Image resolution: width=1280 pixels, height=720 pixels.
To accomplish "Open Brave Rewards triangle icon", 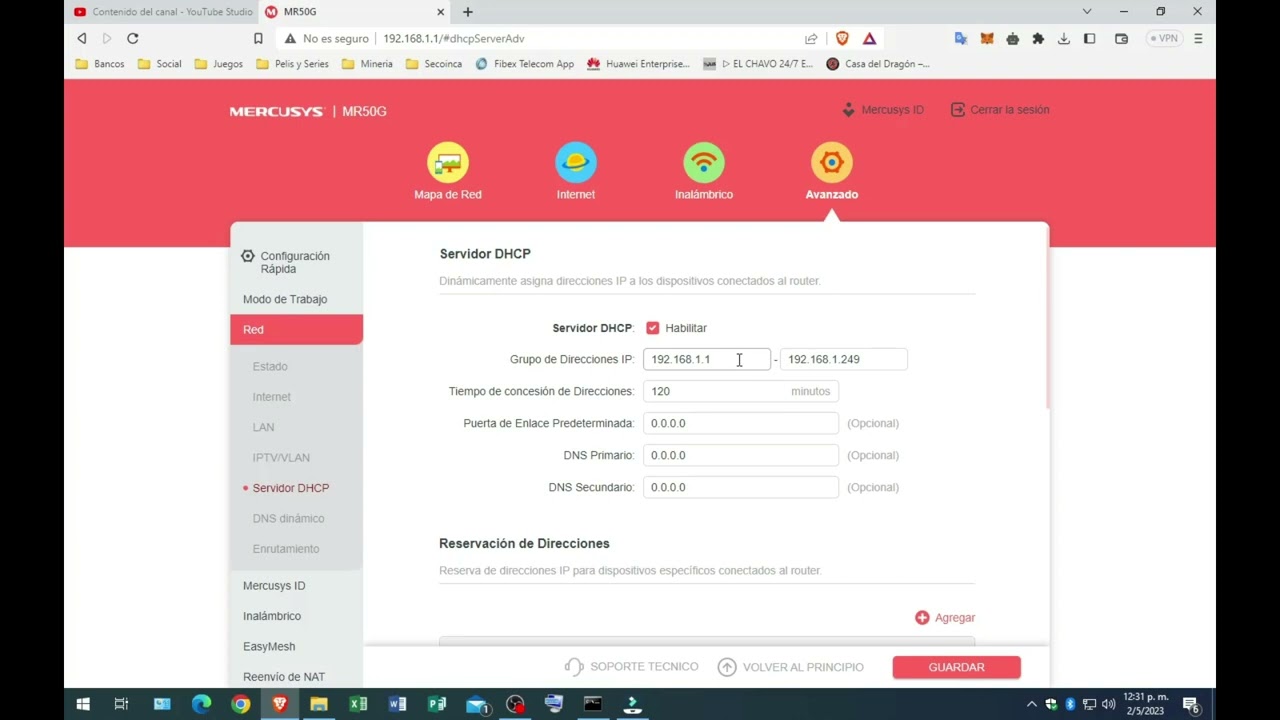I will (869, 38).
